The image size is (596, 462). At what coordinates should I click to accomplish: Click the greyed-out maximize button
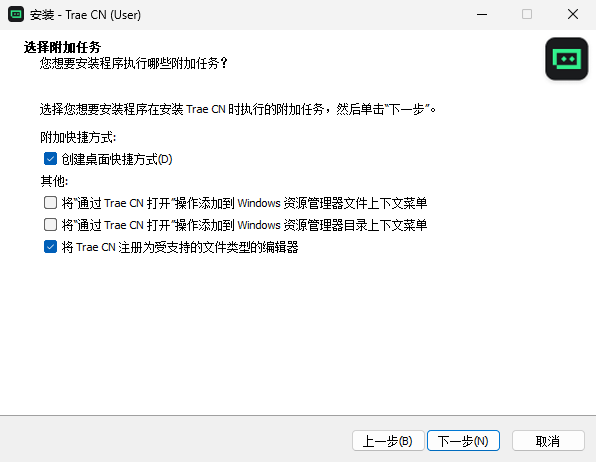point(527,14)
